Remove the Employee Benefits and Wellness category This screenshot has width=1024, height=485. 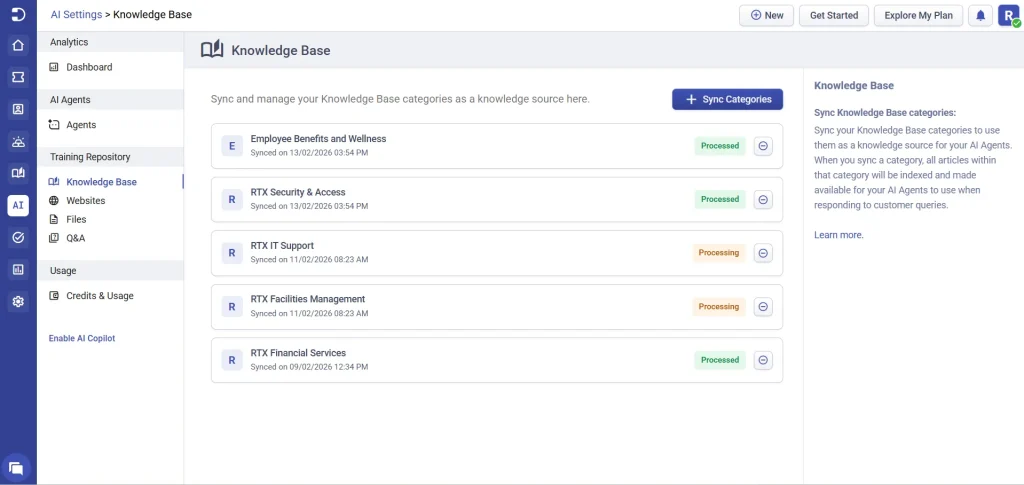pyautogui.click(x=763, y=146)
